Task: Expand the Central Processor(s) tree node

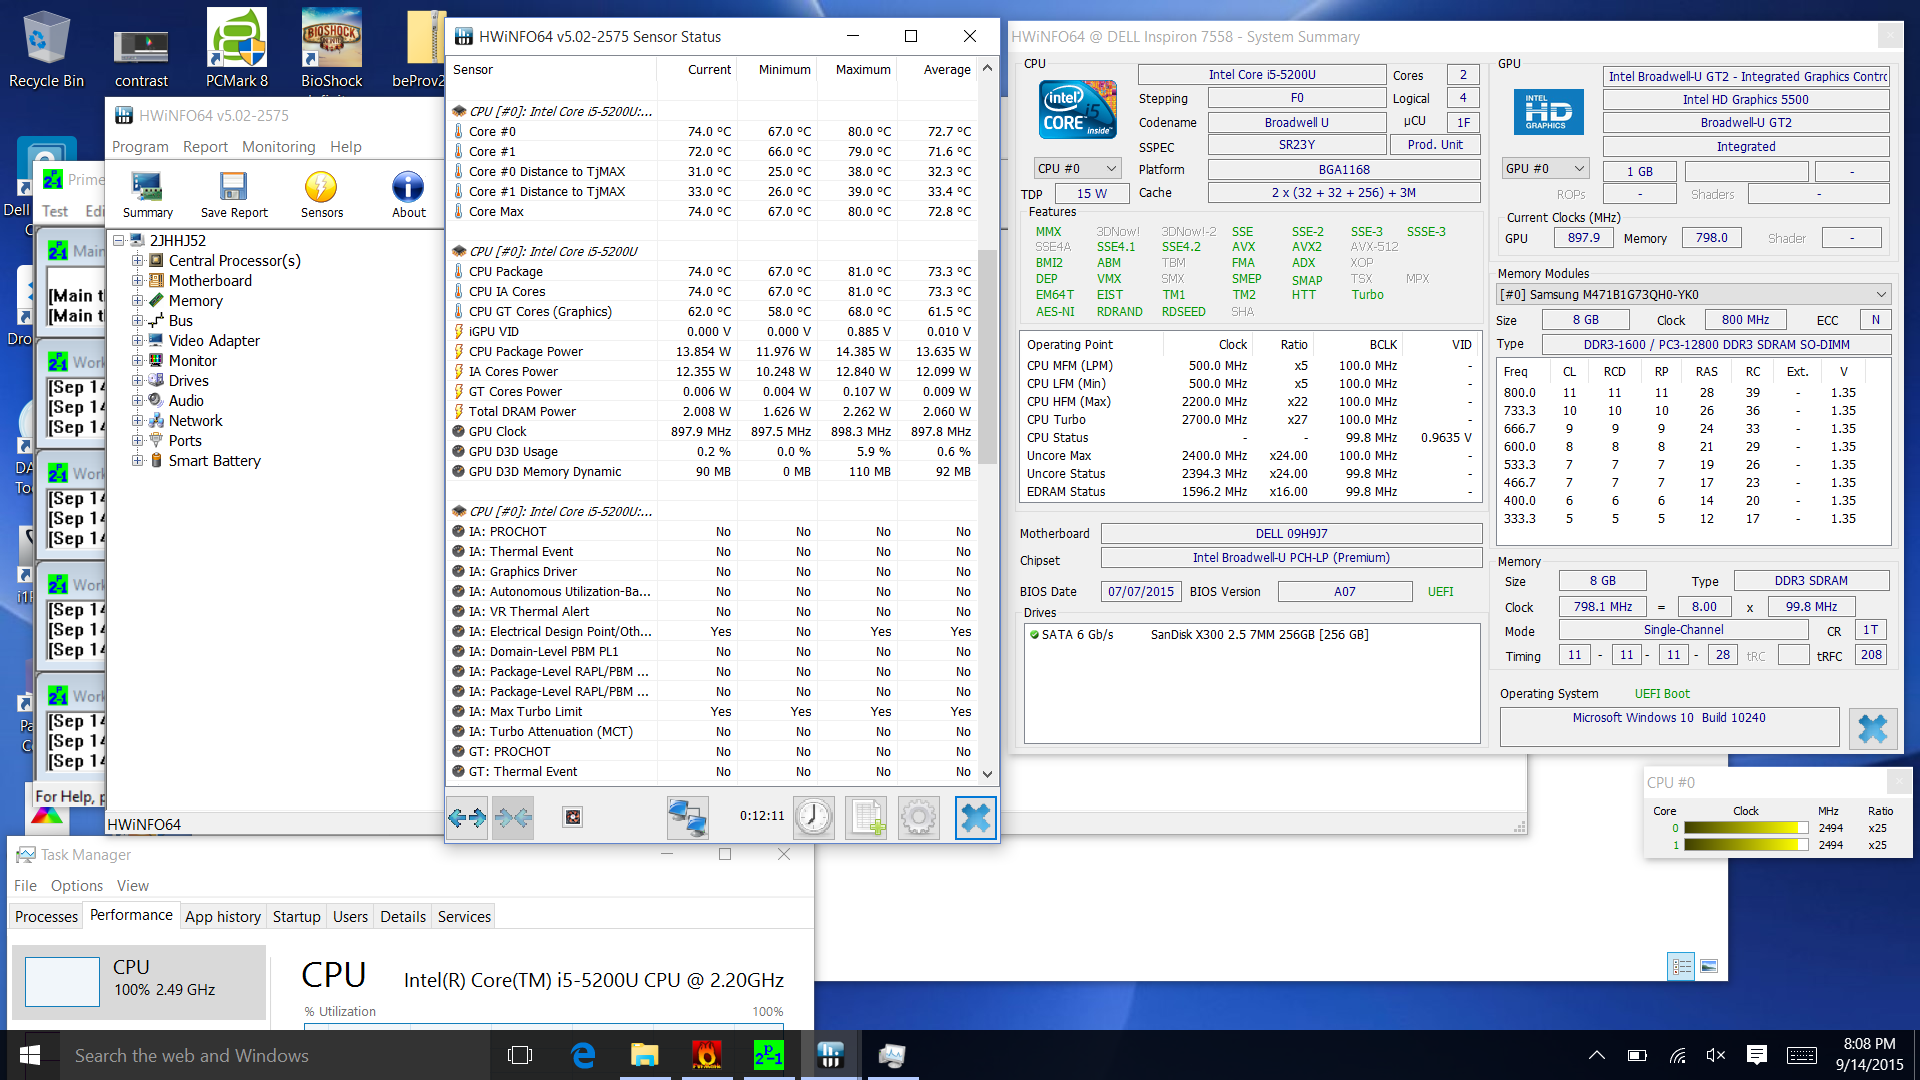Action: (x=138, y=261)
